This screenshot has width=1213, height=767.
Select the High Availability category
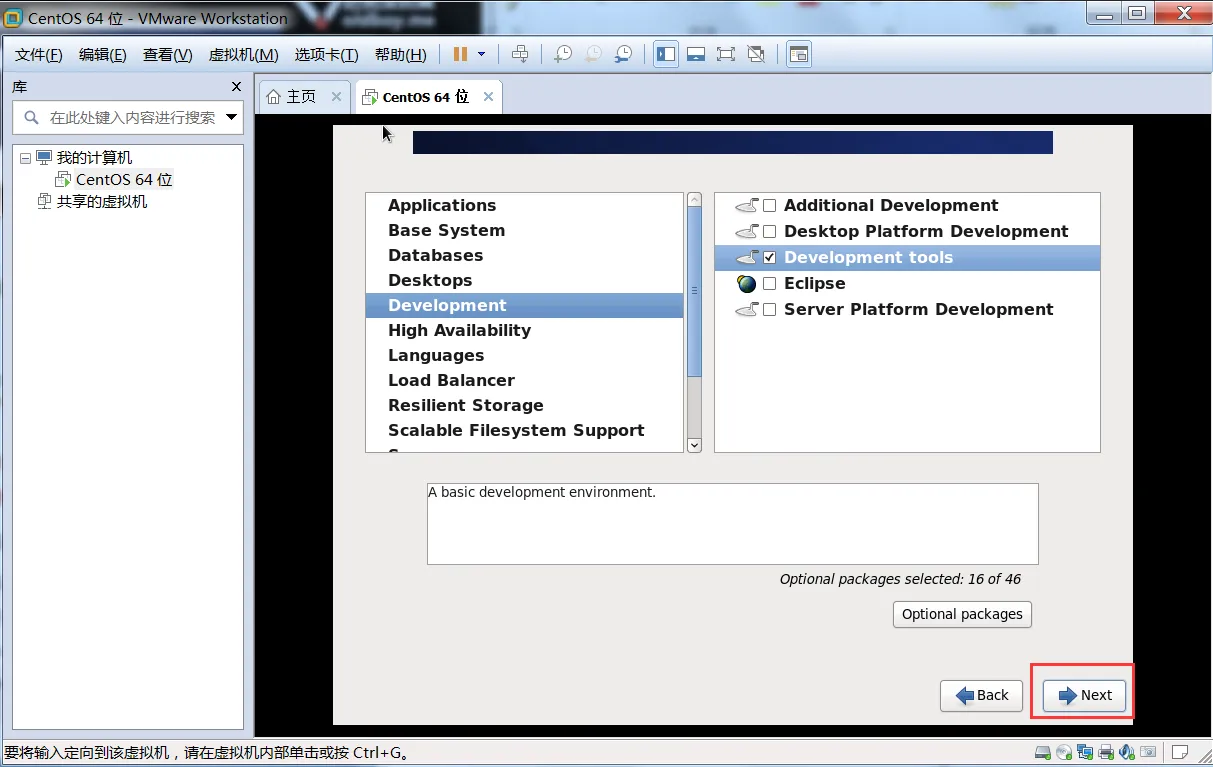click(524, 330)
